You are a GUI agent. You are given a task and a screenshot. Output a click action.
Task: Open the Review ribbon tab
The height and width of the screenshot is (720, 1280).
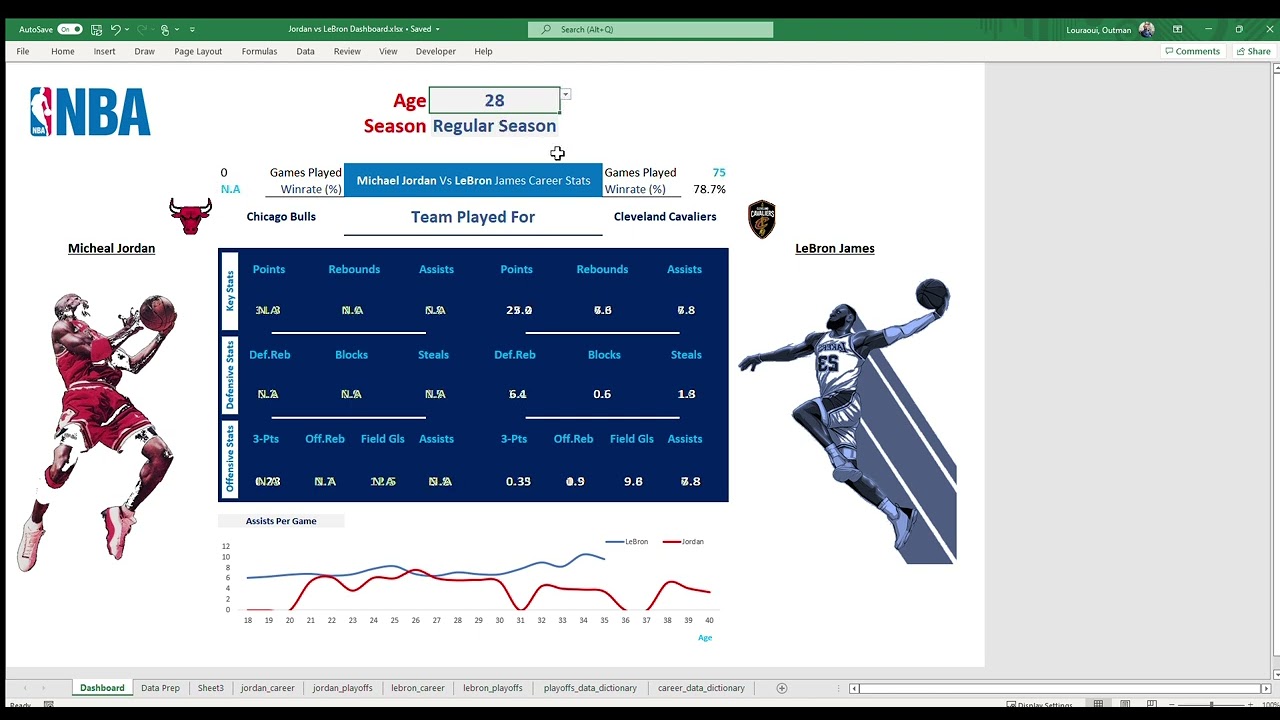[347, 51]
